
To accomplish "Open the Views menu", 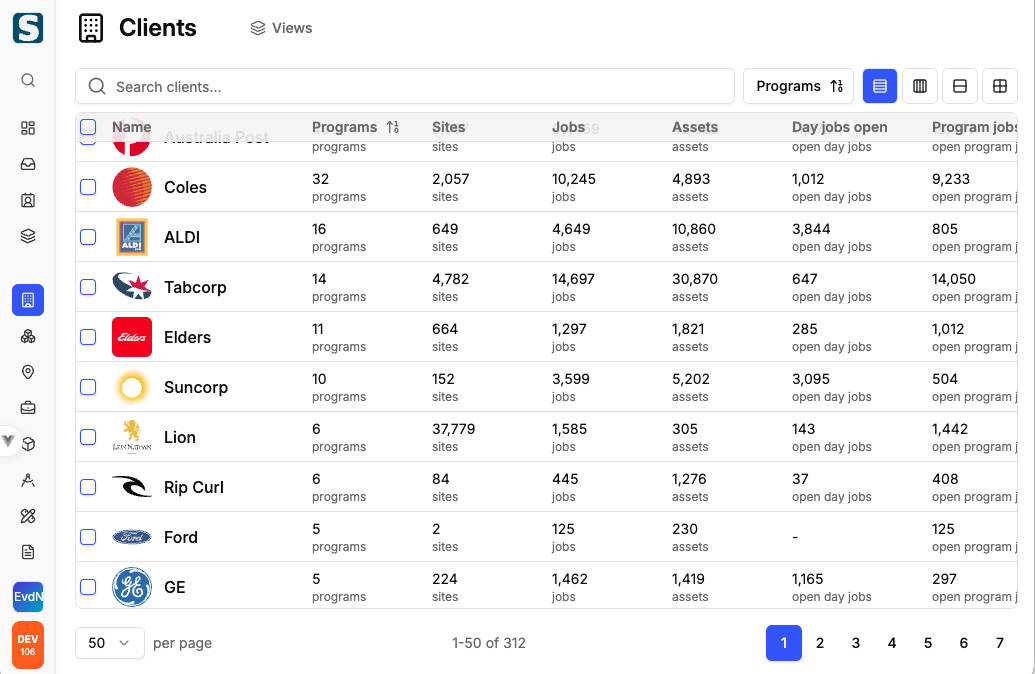I will [280, 28].
